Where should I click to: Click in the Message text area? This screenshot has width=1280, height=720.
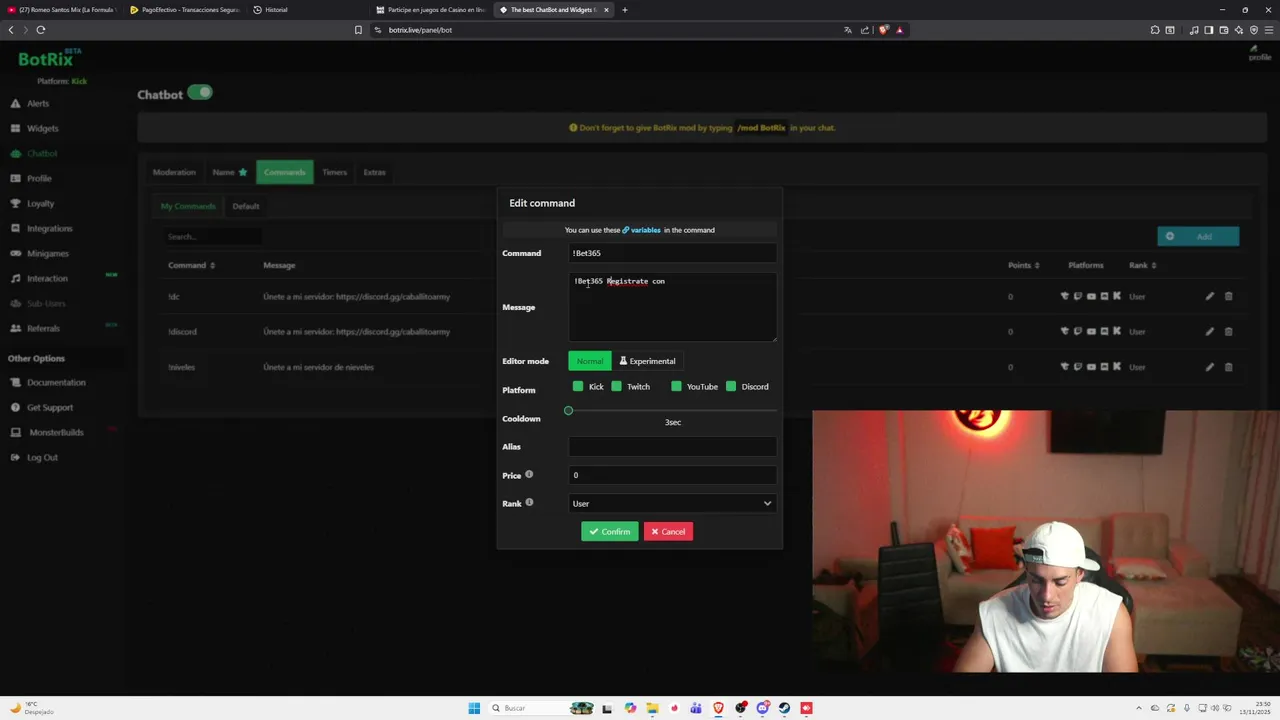coord(672,307)
